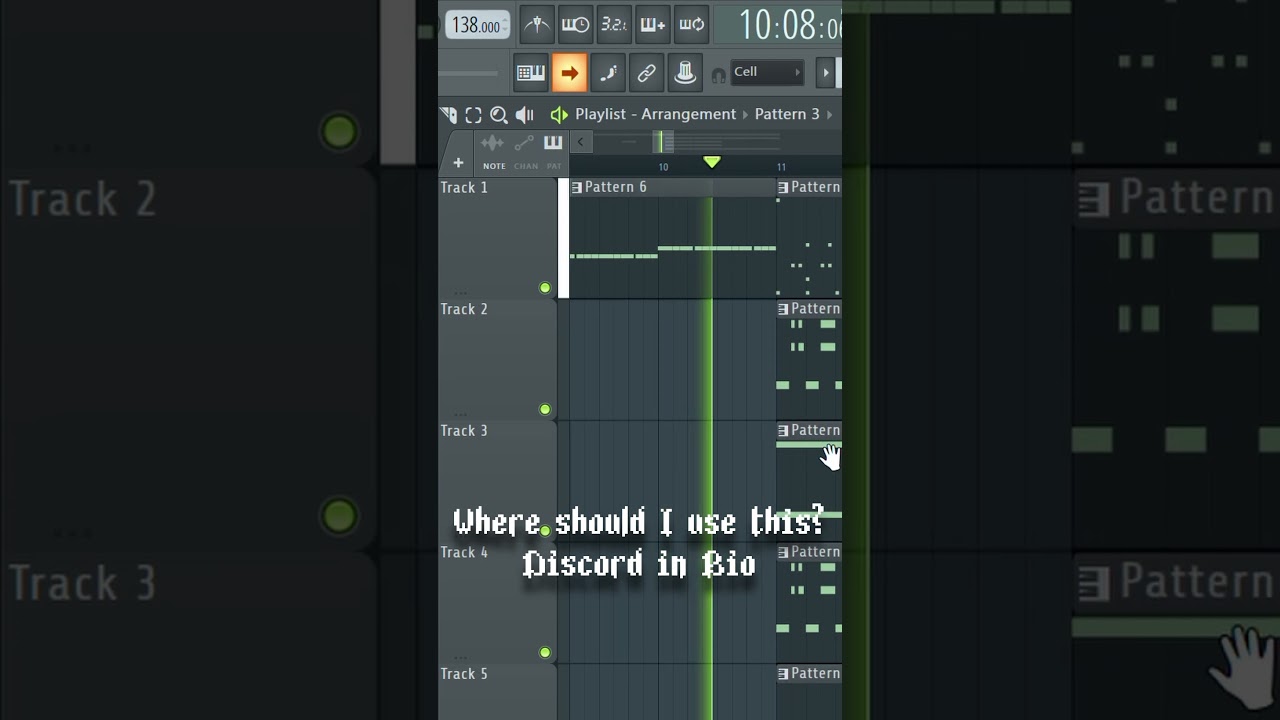
Task: Open clip menu icon of Track 1 bar-11 pattern
Action: (x=783, y=187)
